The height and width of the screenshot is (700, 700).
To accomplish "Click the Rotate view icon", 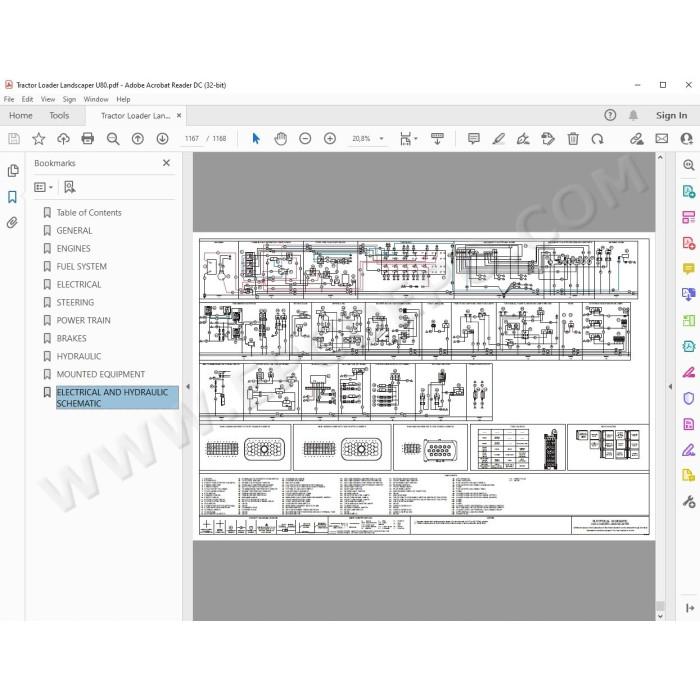I will pos(597,139).
